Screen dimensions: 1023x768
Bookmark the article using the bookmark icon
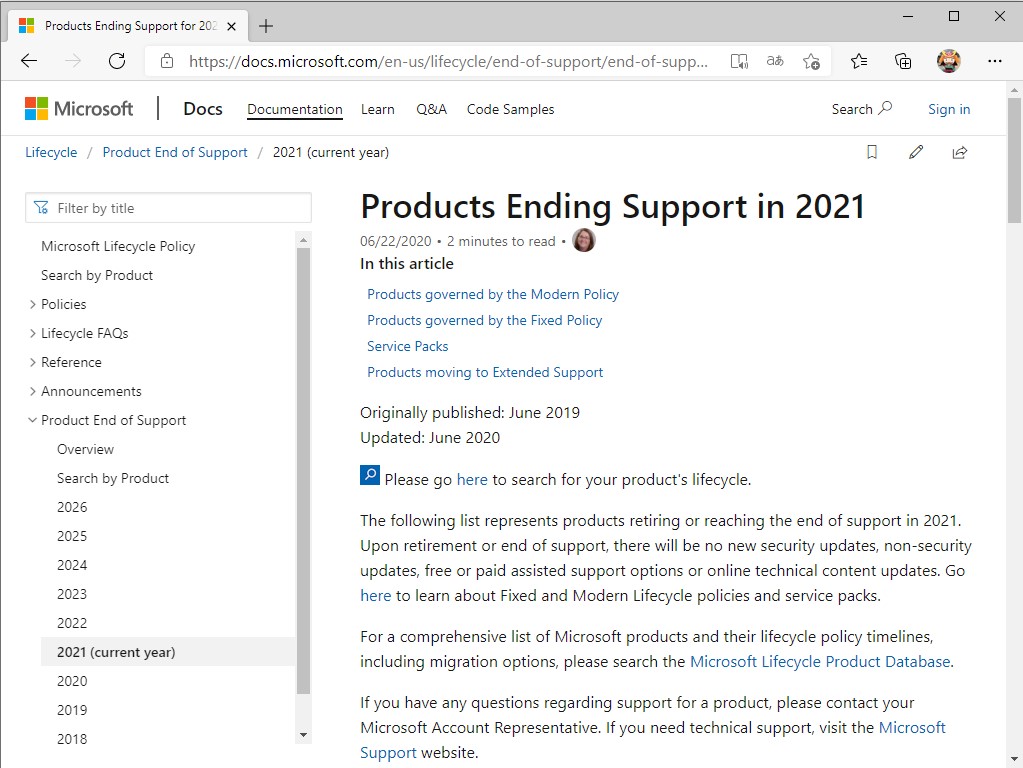tap(871, 152)
